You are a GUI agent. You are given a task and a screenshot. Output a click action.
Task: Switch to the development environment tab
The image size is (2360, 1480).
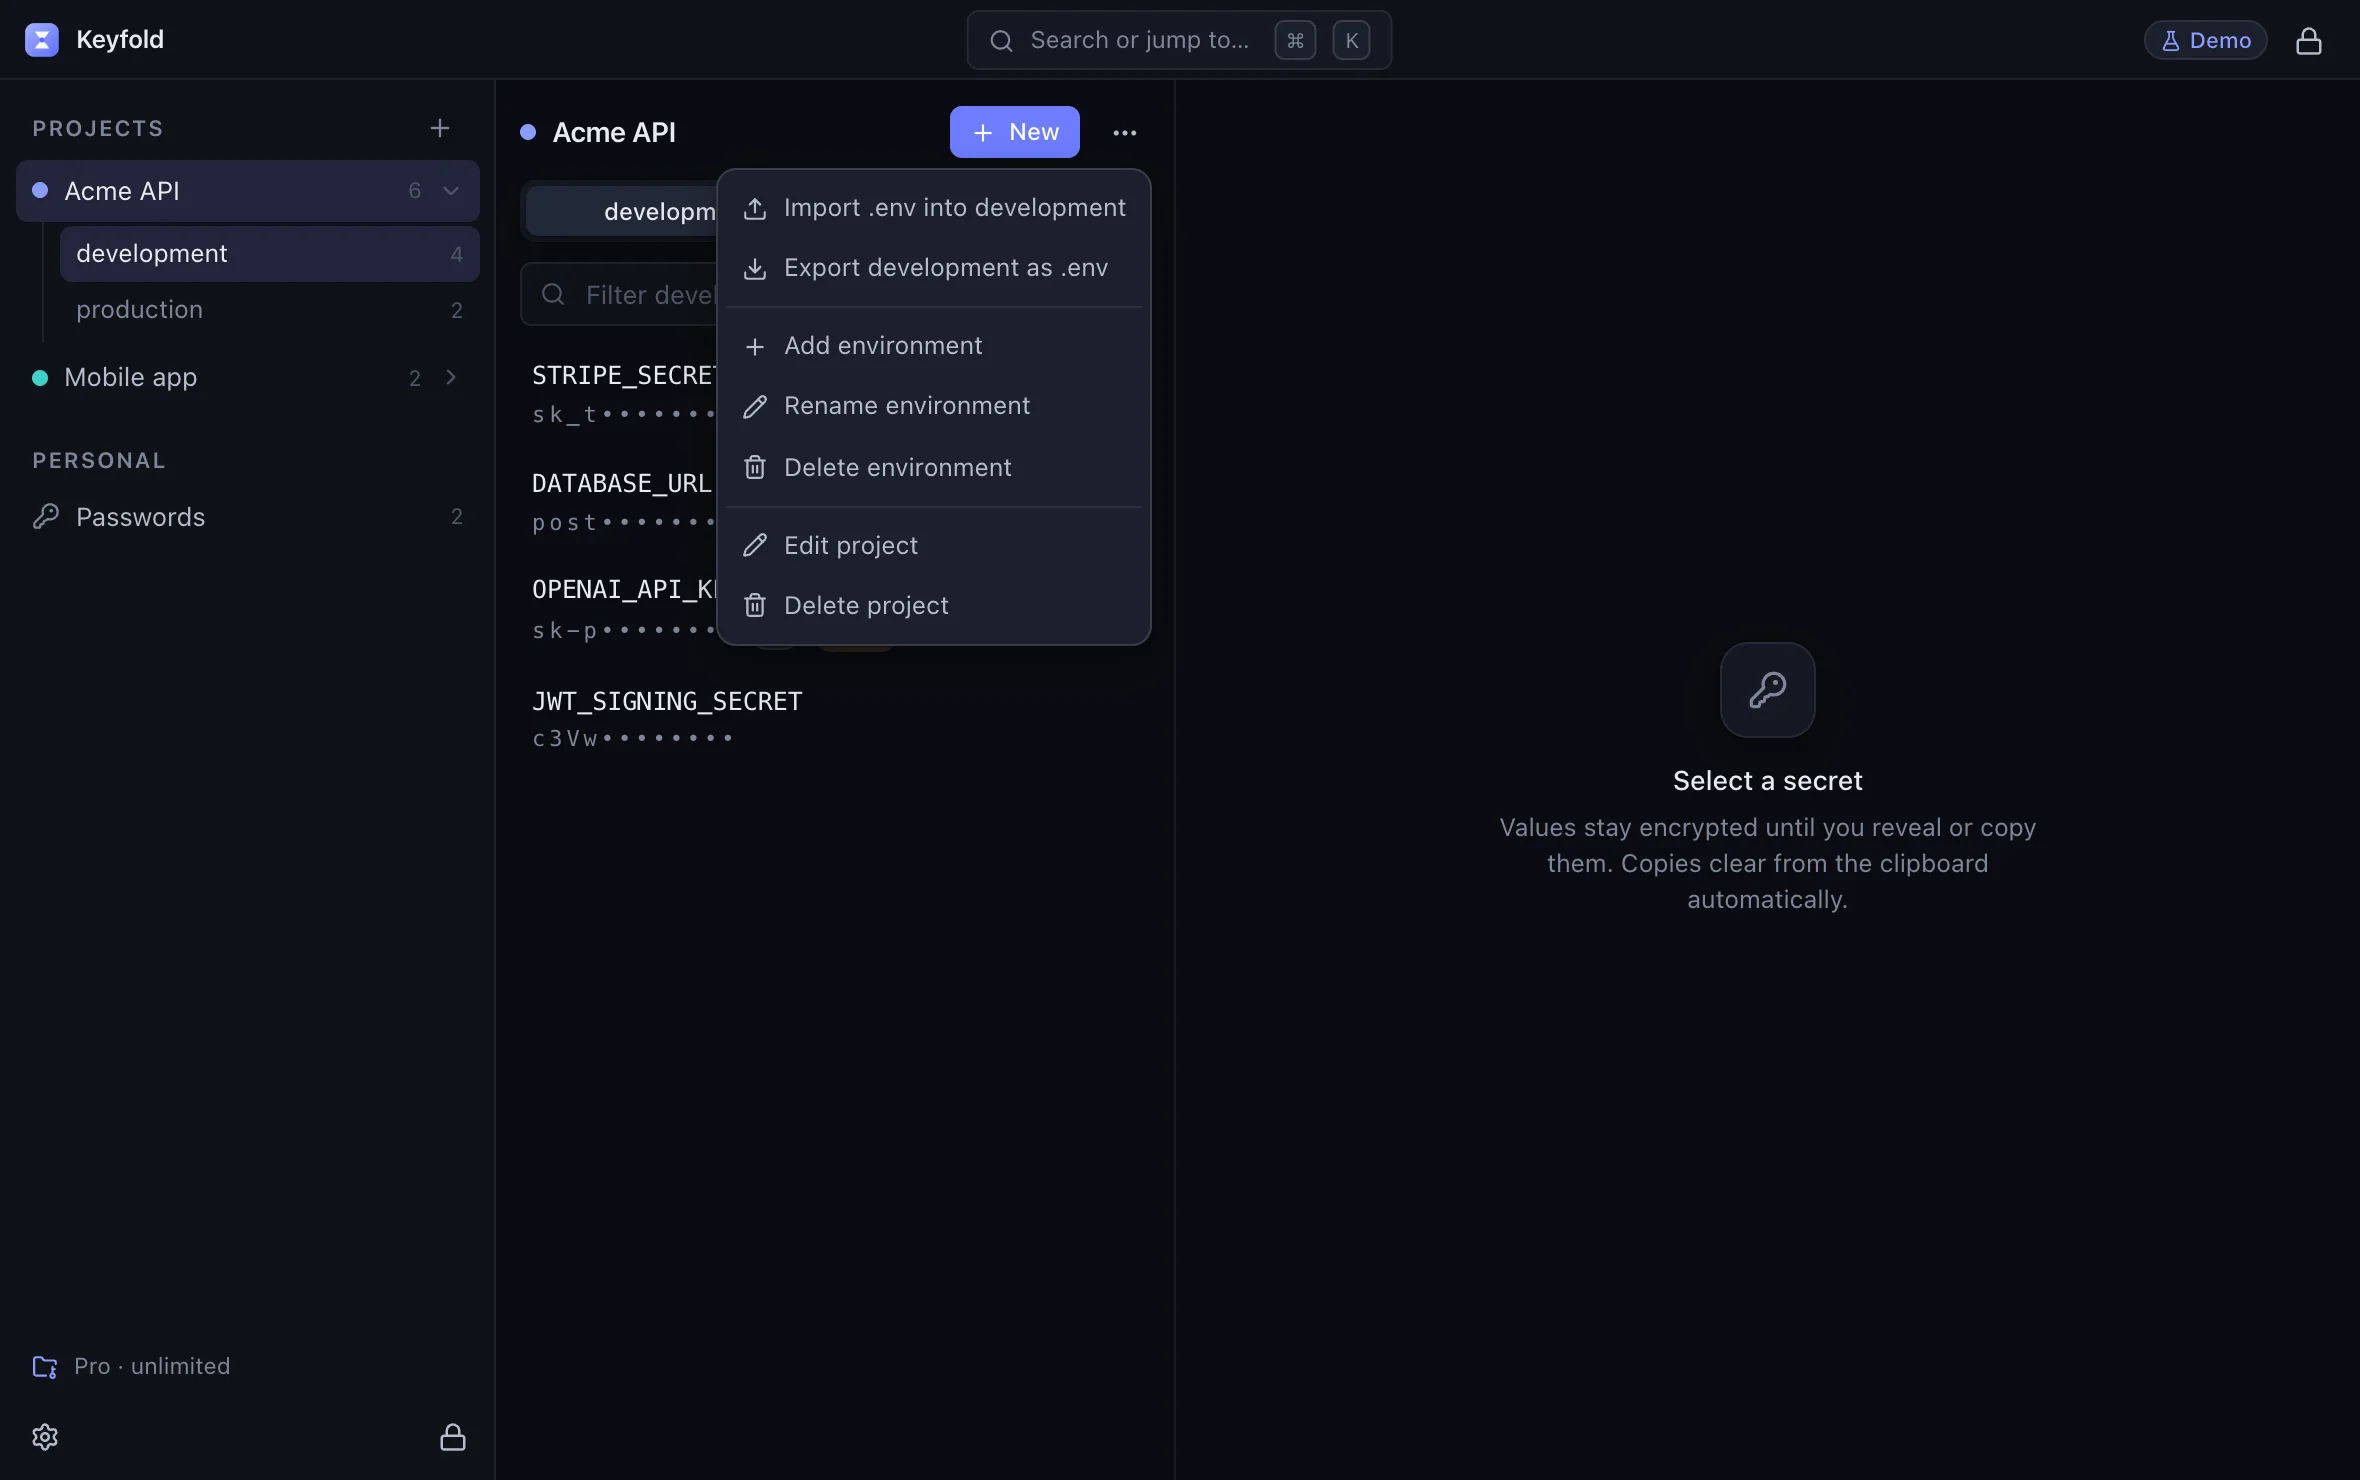coord(623,211)
